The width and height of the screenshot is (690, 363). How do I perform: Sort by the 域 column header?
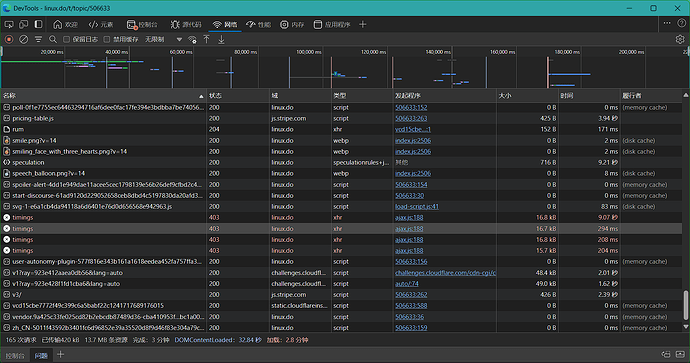(300, 95)
